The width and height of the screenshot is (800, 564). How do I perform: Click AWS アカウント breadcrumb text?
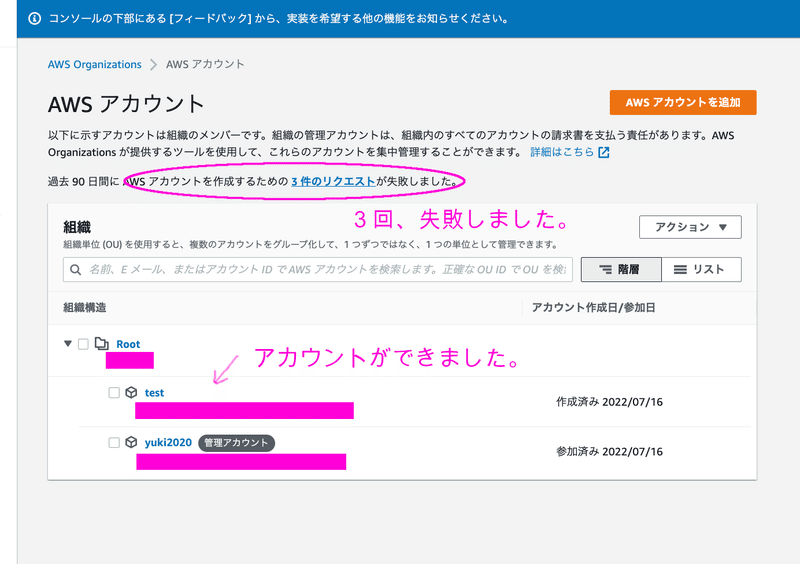coord(205,64)
